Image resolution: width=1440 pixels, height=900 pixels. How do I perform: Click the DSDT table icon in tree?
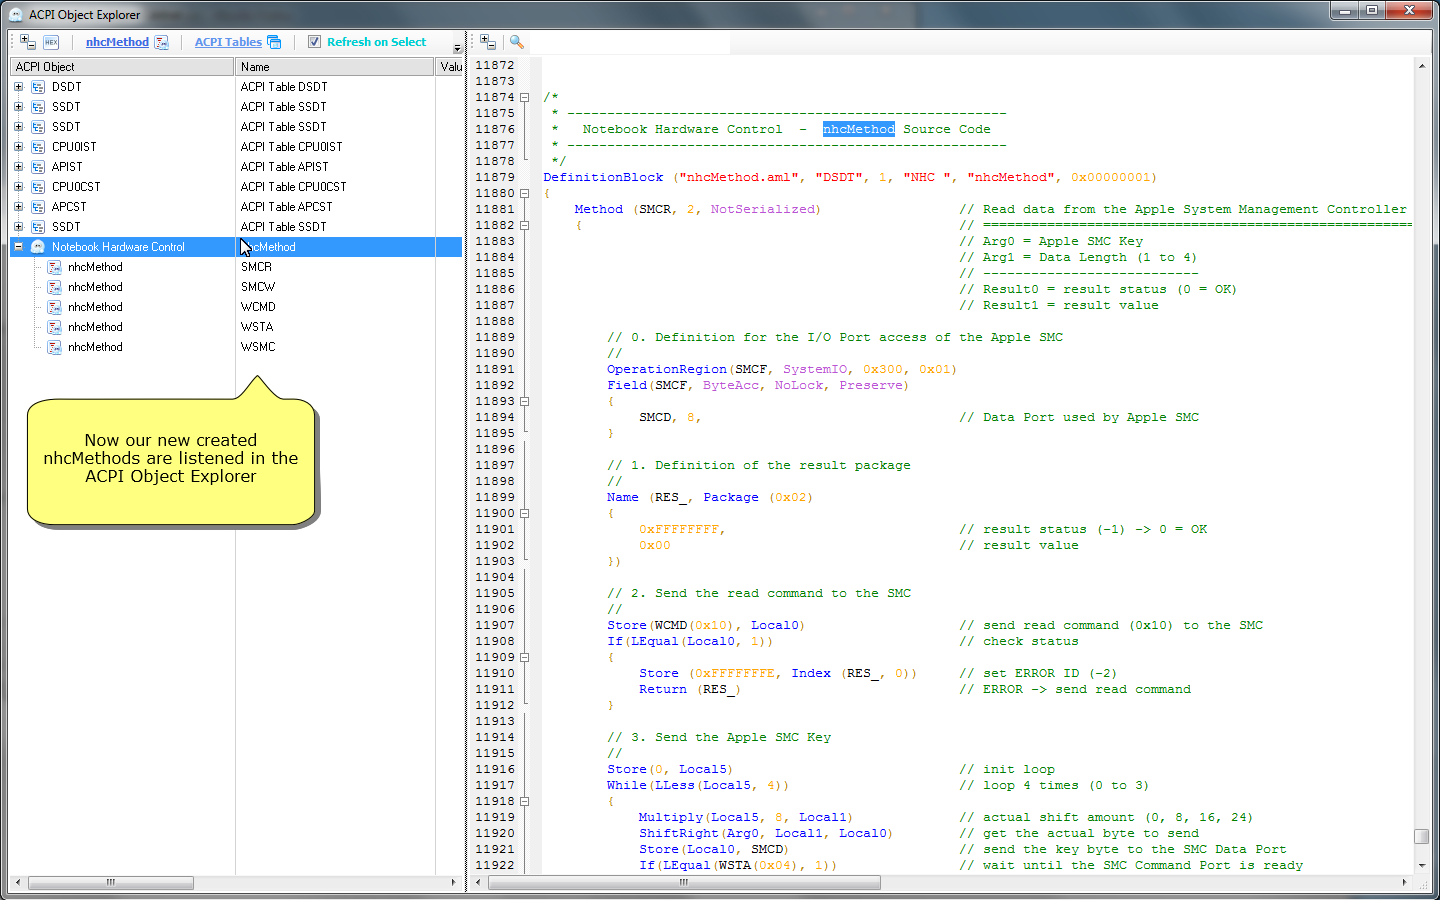click(38, 87)
